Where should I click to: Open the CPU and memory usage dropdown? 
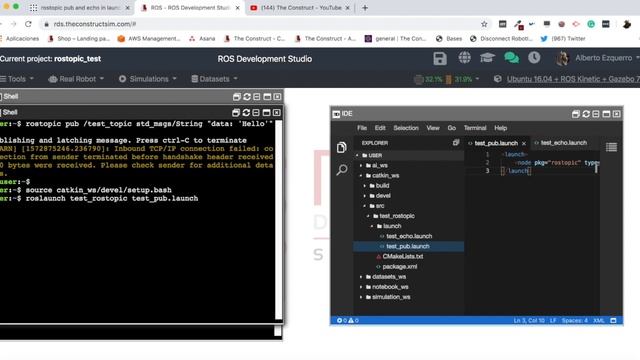447,79
